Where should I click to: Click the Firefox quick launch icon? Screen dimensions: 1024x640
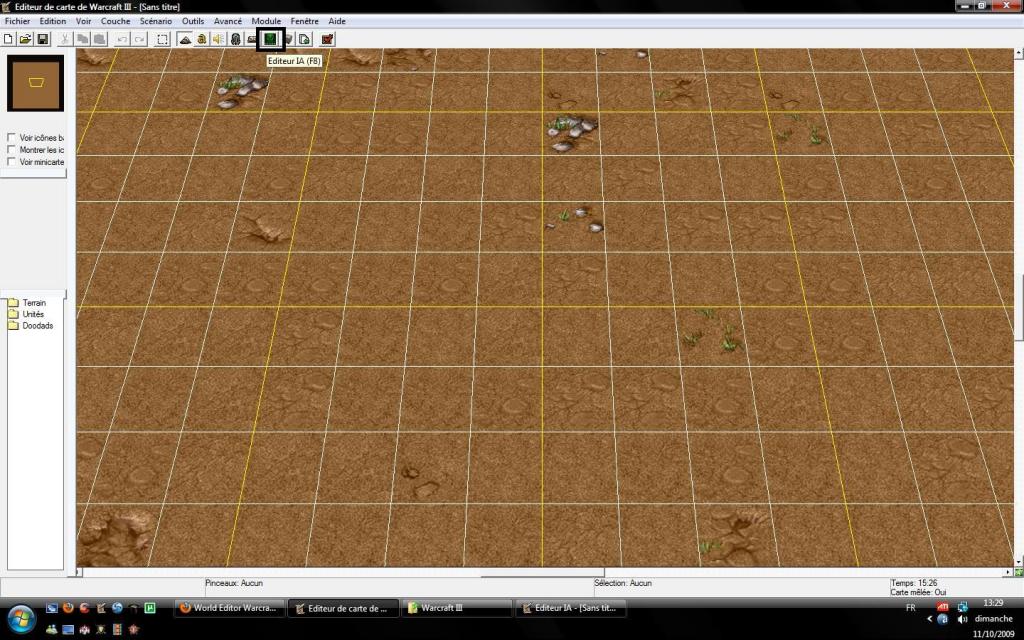click(x=68, y=608)
